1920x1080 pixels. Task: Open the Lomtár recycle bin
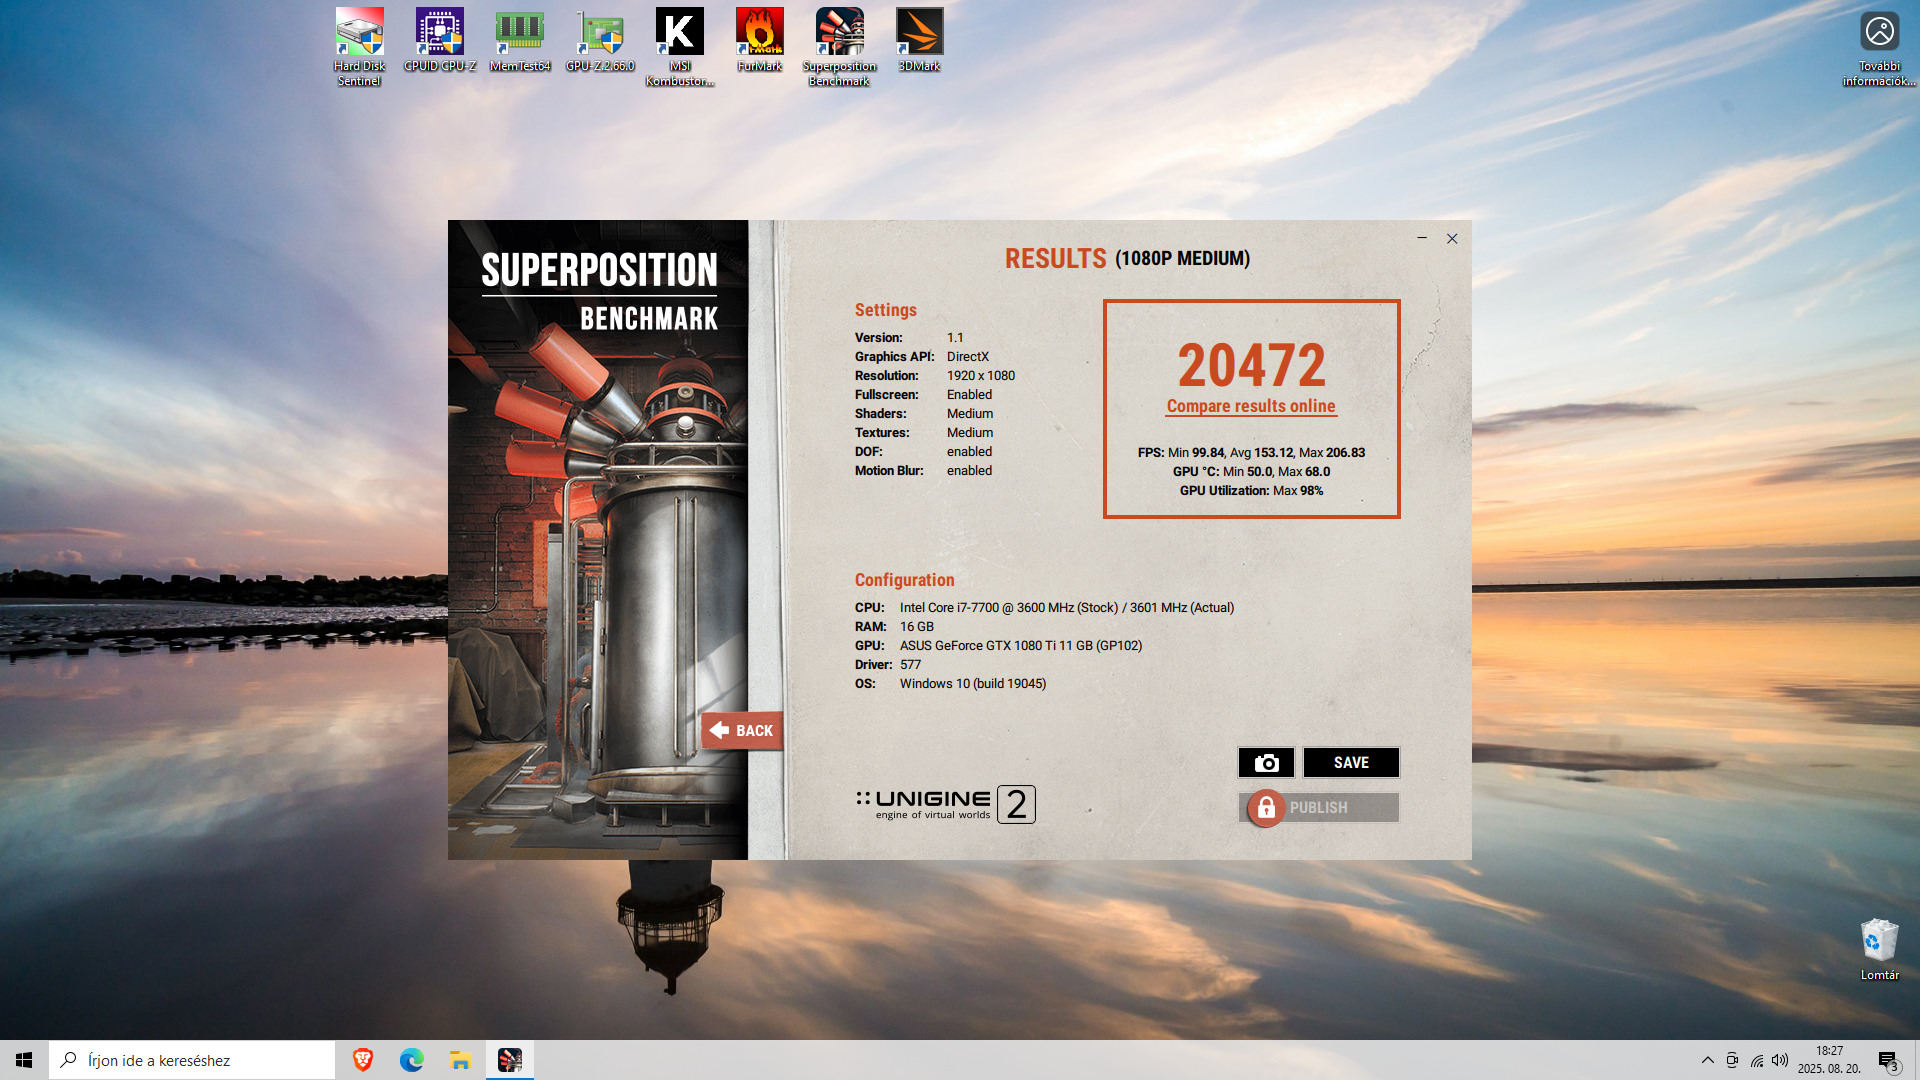[1879, 949]
